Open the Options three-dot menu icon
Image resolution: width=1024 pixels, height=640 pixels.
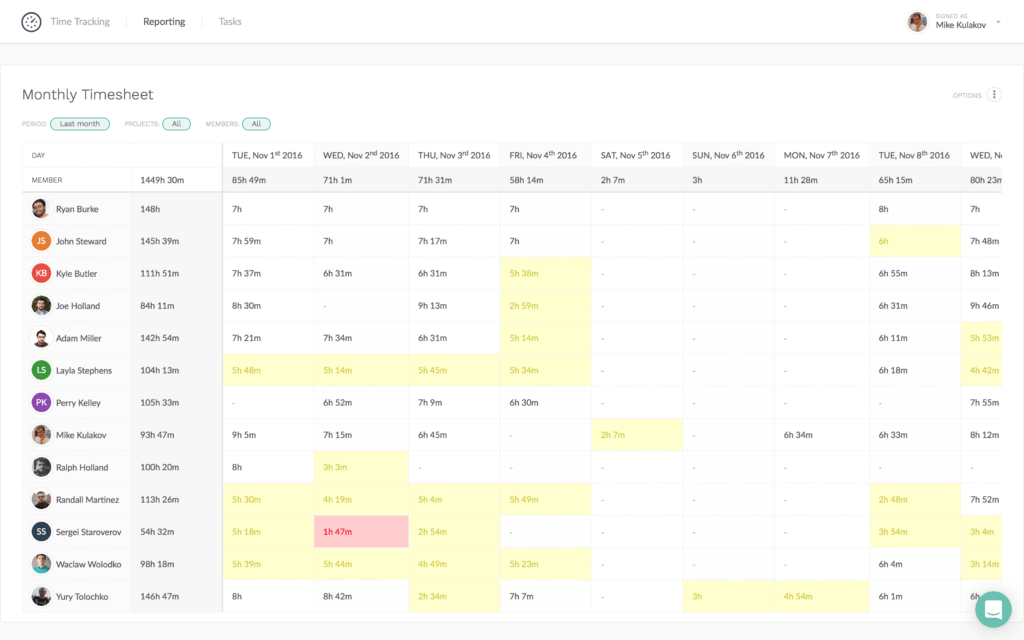tap(995, 94)
